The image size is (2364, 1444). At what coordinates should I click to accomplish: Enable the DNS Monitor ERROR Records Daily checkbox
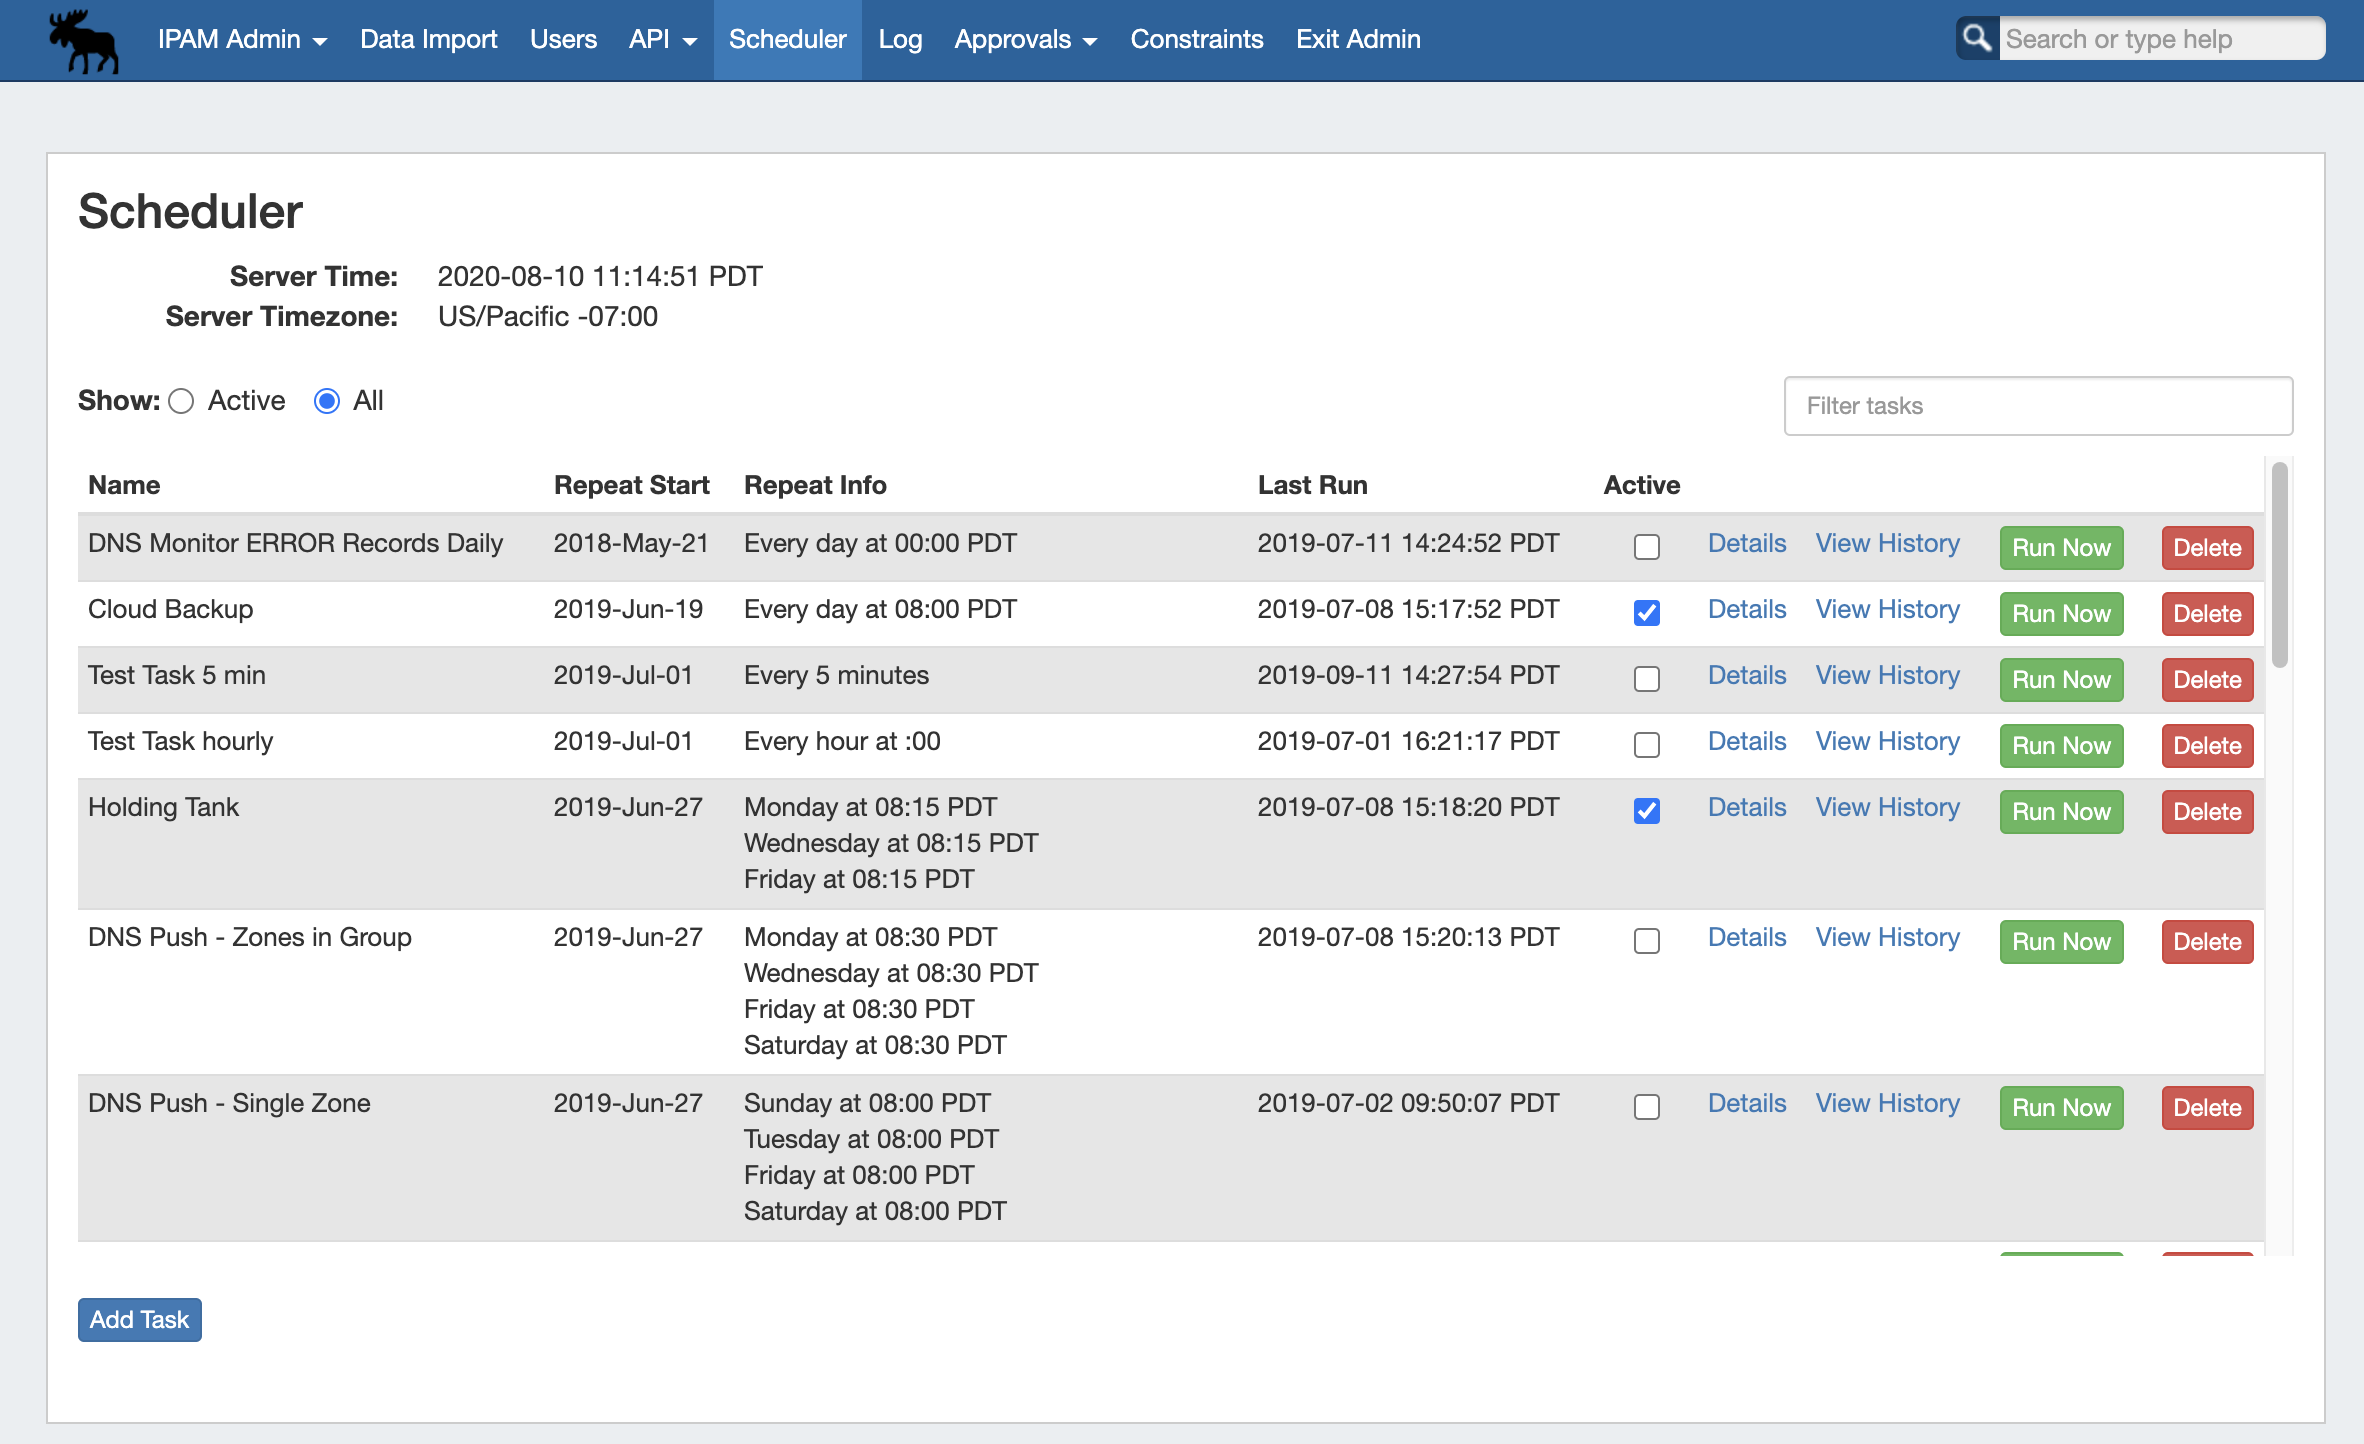coord(1646,547)
